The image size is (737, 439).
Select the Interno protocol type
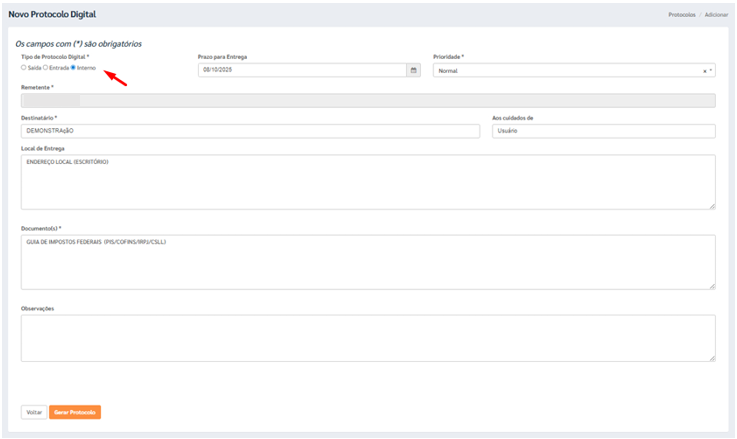(x=73, y=67)
